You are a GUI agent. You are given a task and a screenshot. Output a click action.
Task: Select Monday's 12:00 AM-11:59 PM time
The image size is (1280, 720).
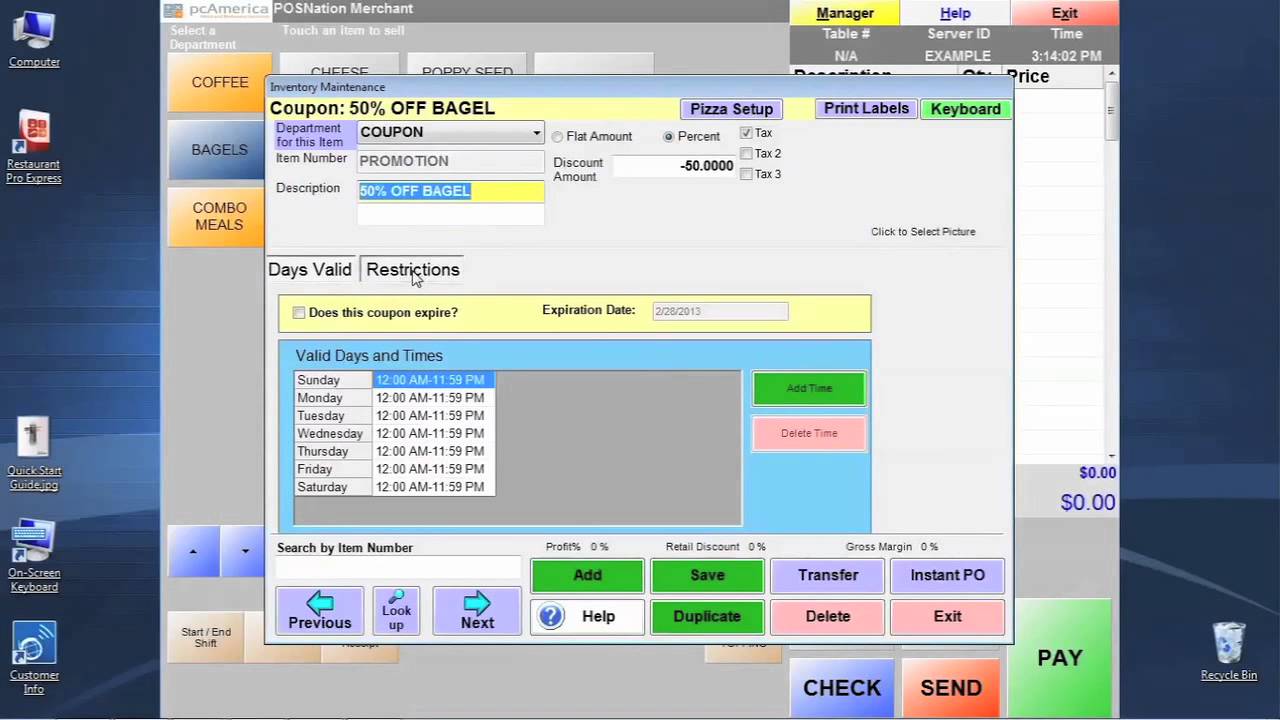click(x=433, y=398)
